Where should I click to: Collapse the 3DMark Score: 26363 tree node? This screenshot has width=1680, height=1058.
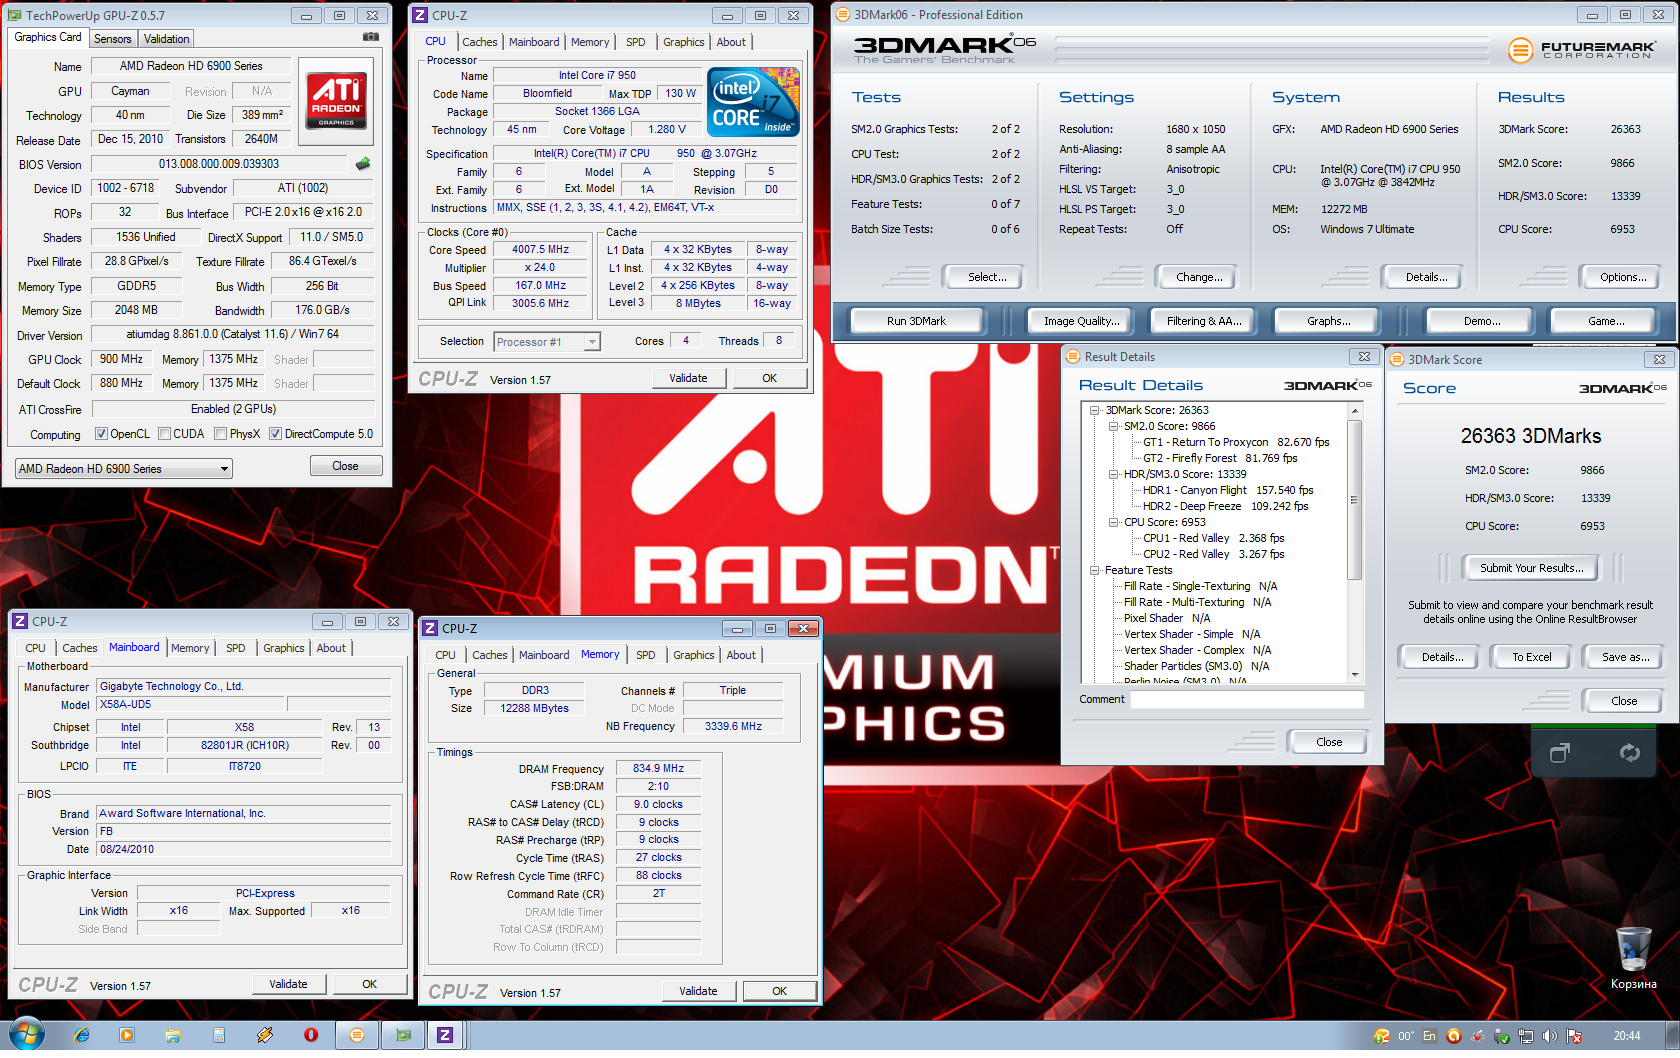1094,410
